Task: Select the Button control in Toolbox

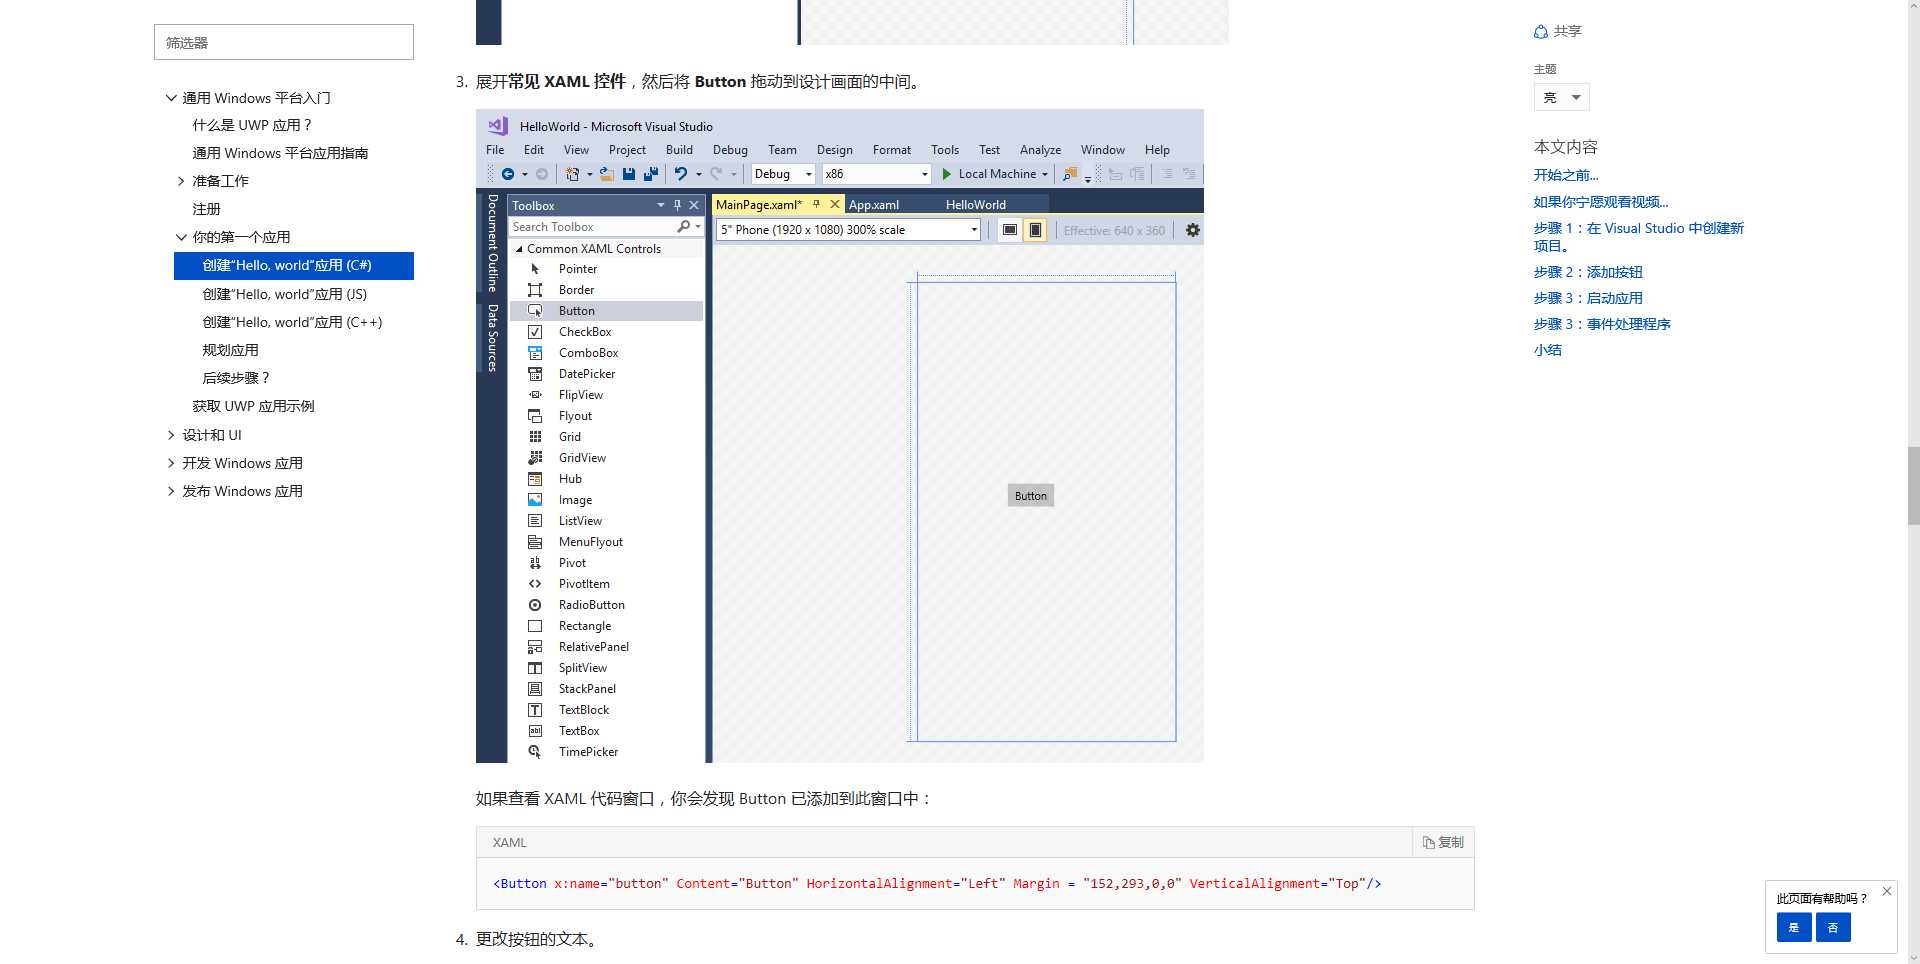Action: pyautogui.click(x=606, y=311)
